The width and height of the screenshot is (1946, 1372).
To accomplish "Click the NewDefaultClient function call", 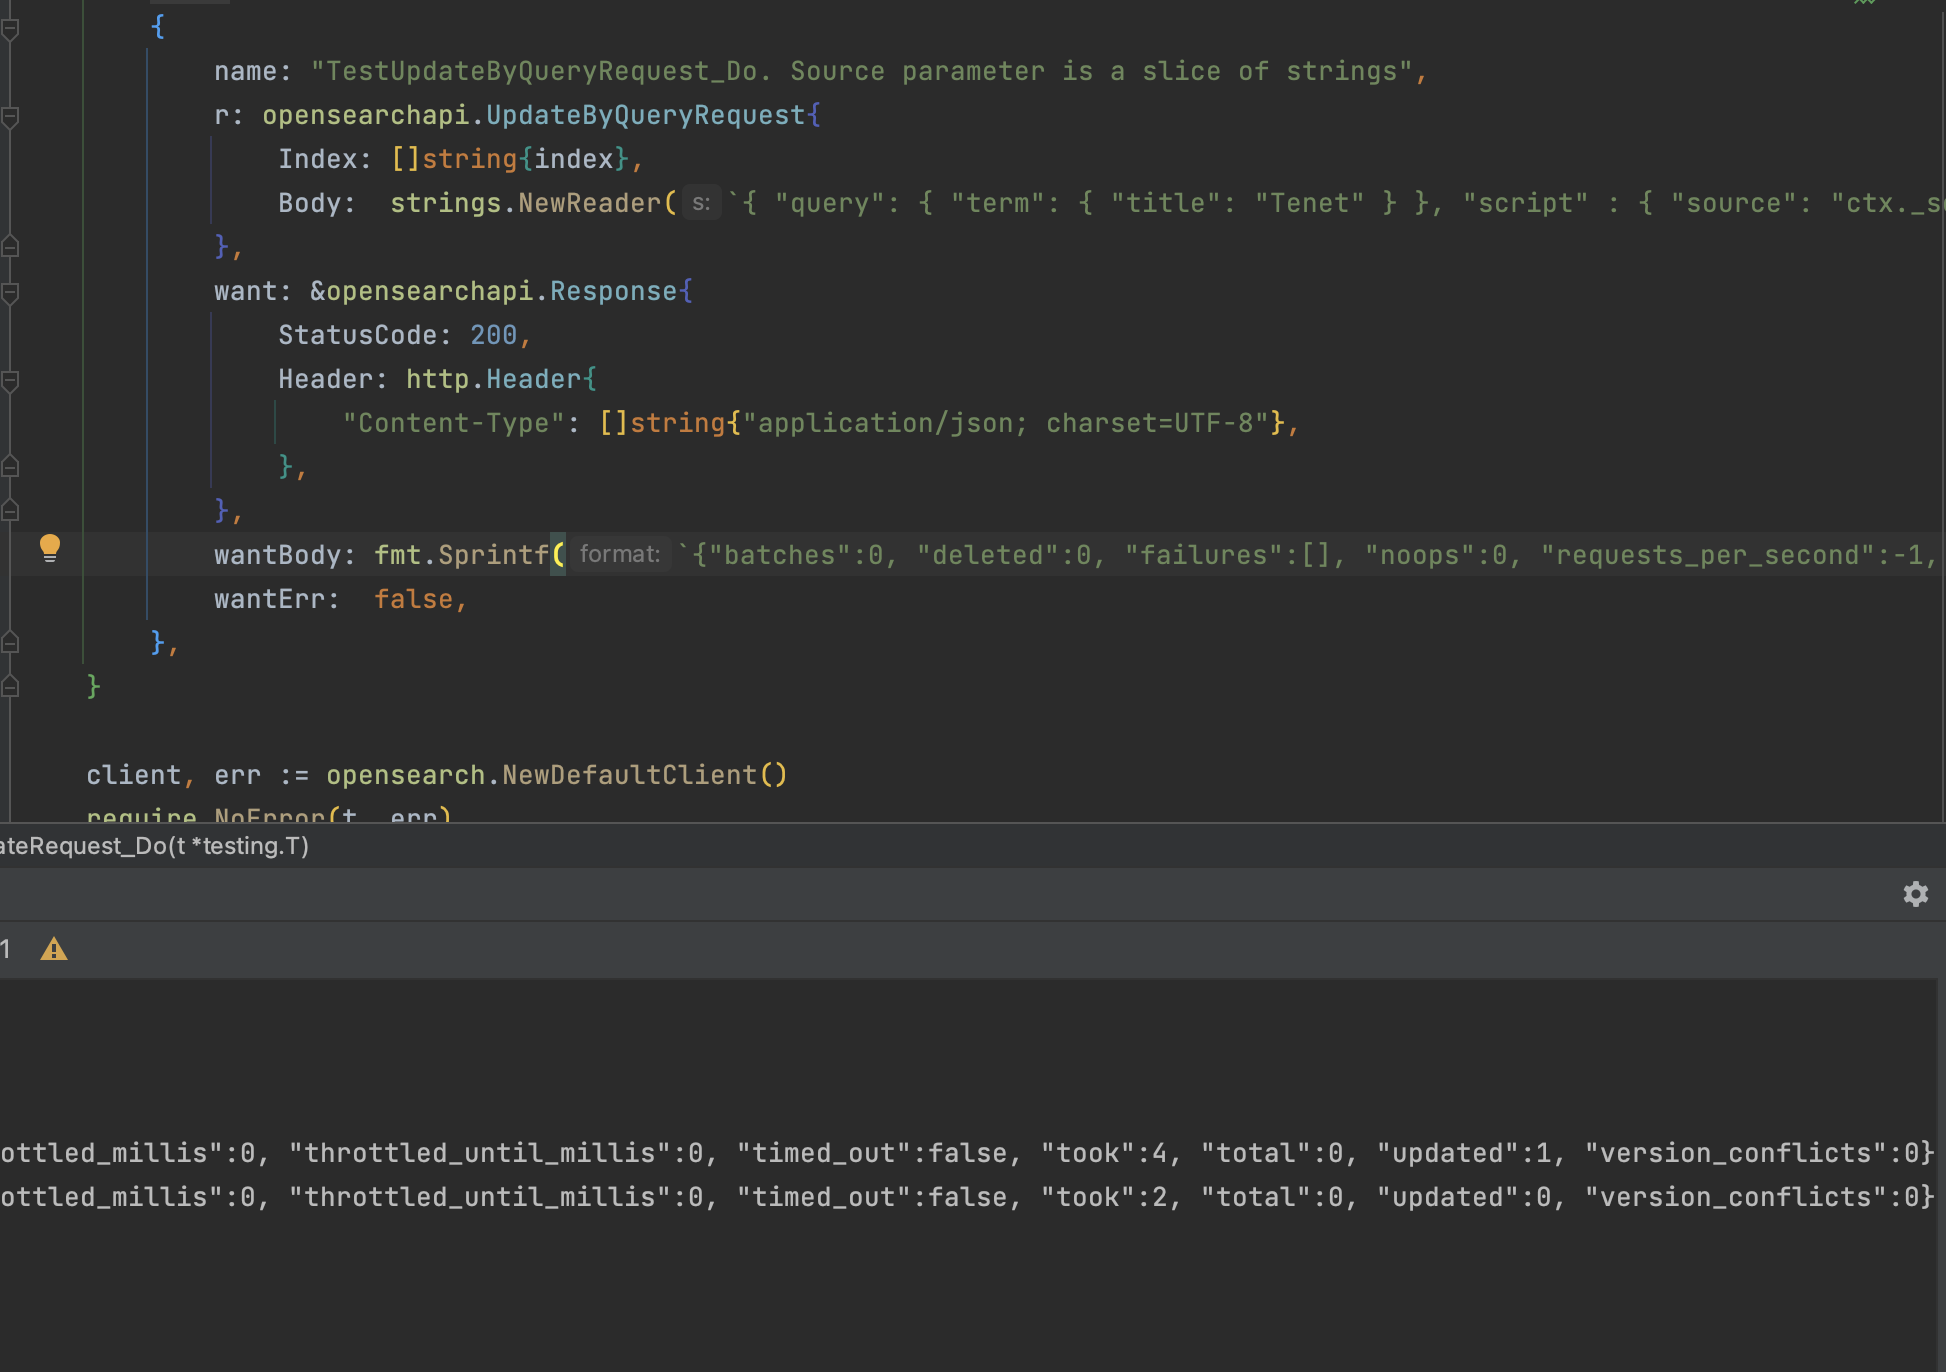I will pyautogui.click(x=629, y=775).
